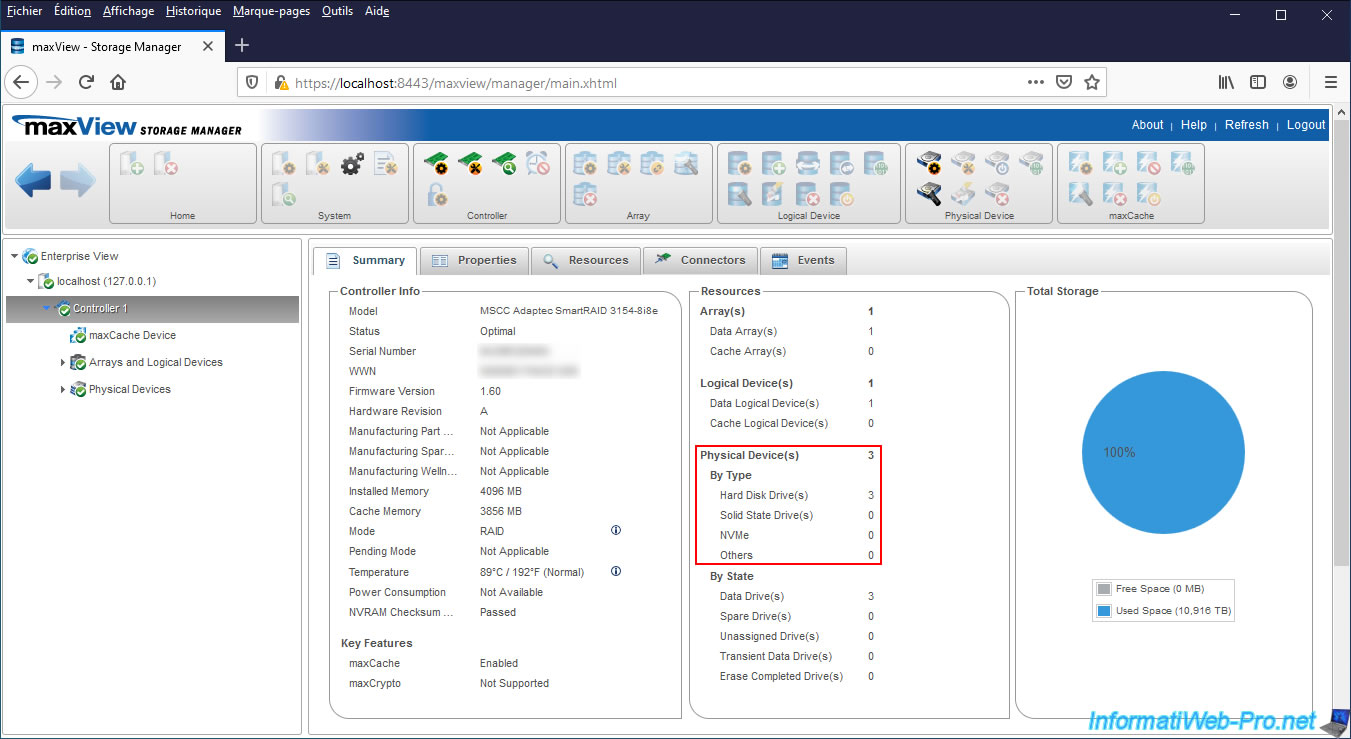Reload the page with browser refresh button
This screenshot has width=1351, height=739.
pyautogui.click(x=87, y=82)
